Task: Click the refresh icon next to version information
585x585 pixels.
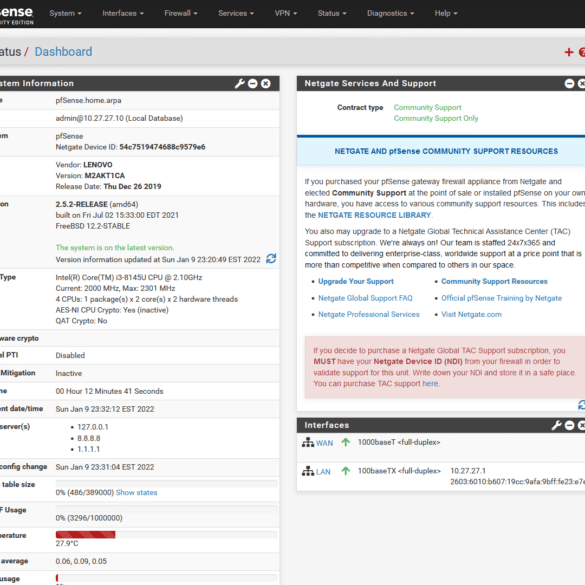Action: (x=271, y=259)
